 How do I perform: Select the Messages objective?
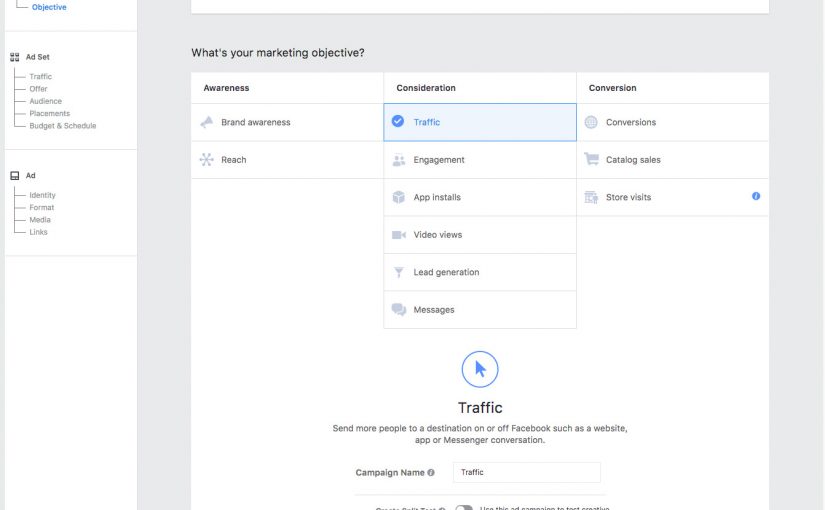(x=480, y=309)
